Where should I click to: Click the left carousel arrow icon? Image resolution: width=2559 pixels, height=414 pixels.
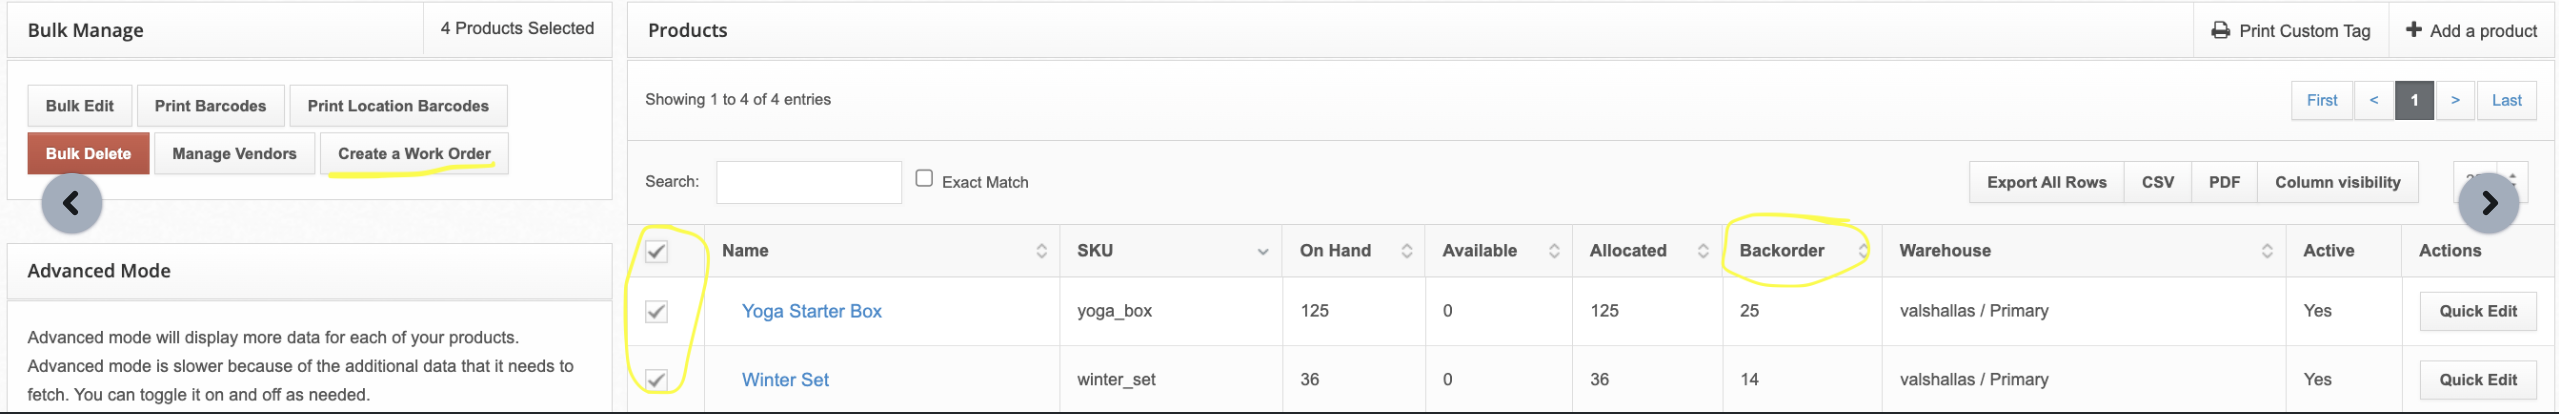click(71, 203)
